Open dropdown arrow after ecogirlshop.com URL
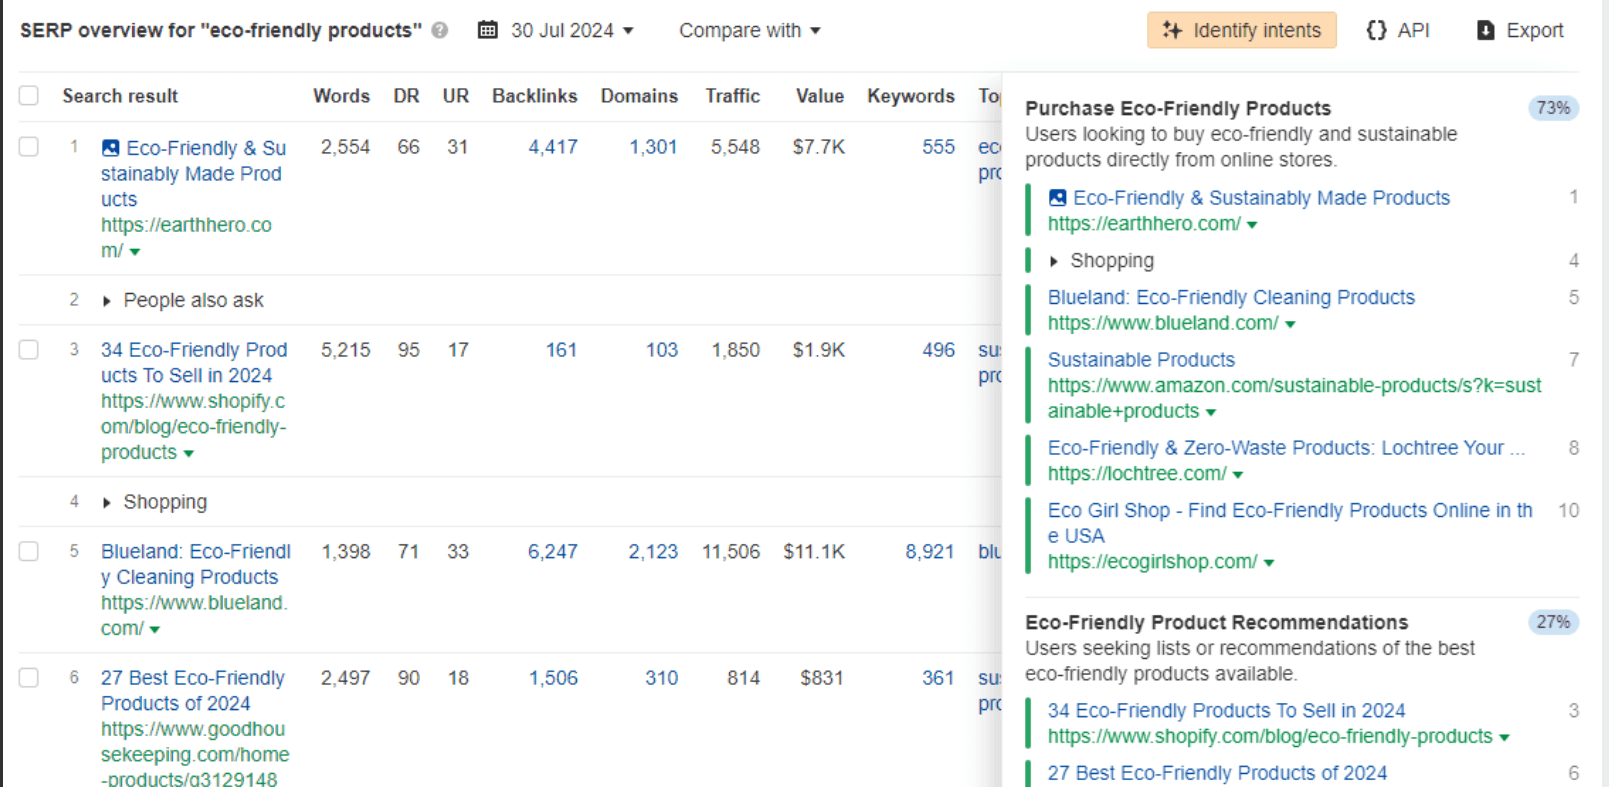 pyautogui.click(x=1269, y=563)
